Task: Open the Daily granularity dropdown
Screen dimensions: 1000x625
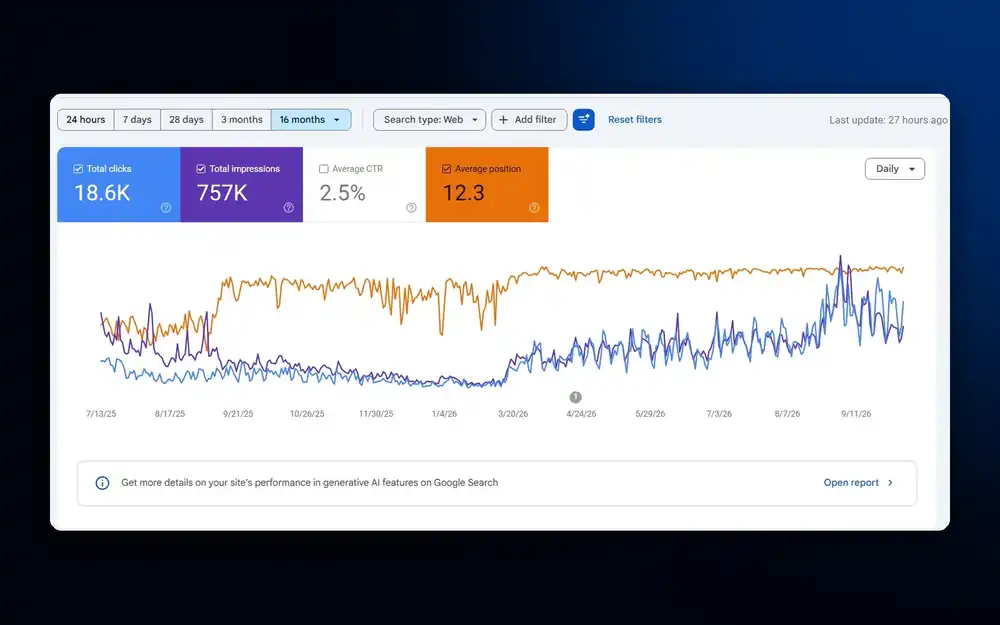Action: pyautogui.click(x=895, y=169)
